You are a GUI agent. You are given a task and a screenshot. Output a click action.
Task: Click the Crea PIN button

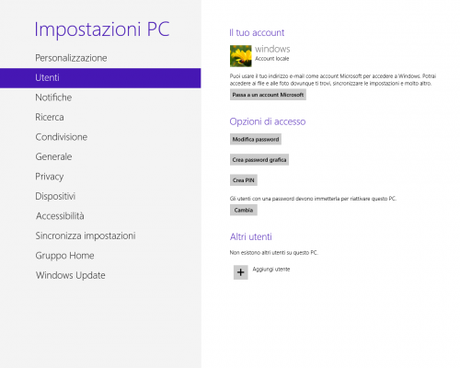tap(243, 180)
